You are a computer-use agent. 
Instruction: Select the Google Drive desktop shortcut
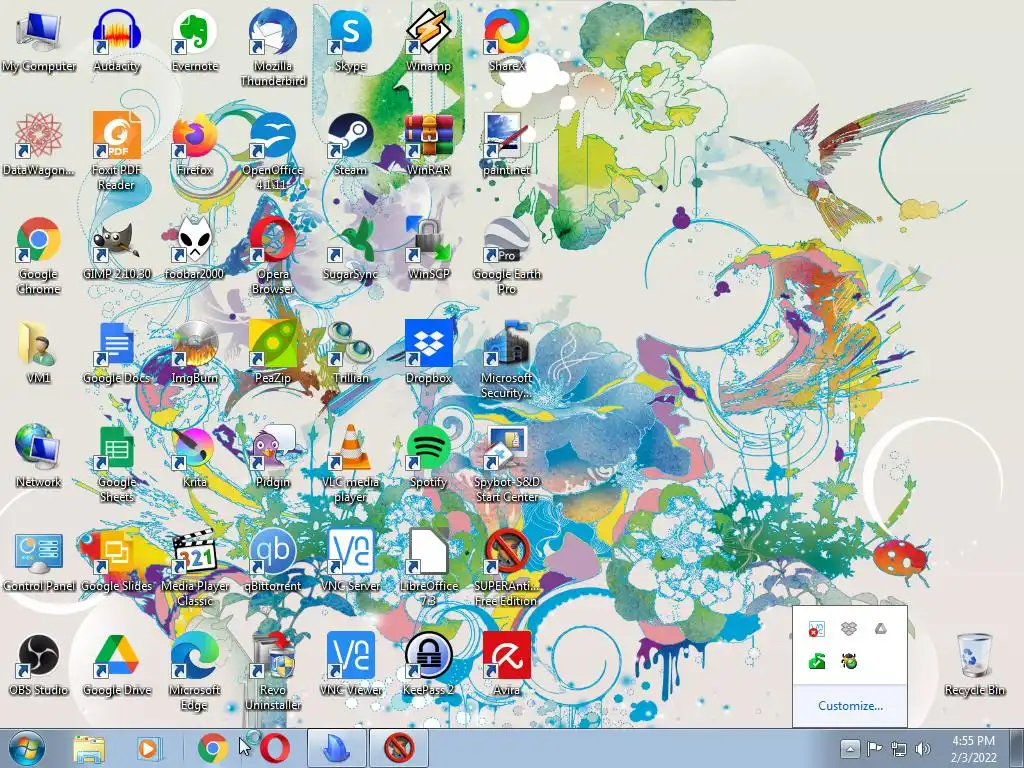tap(117, 664)
